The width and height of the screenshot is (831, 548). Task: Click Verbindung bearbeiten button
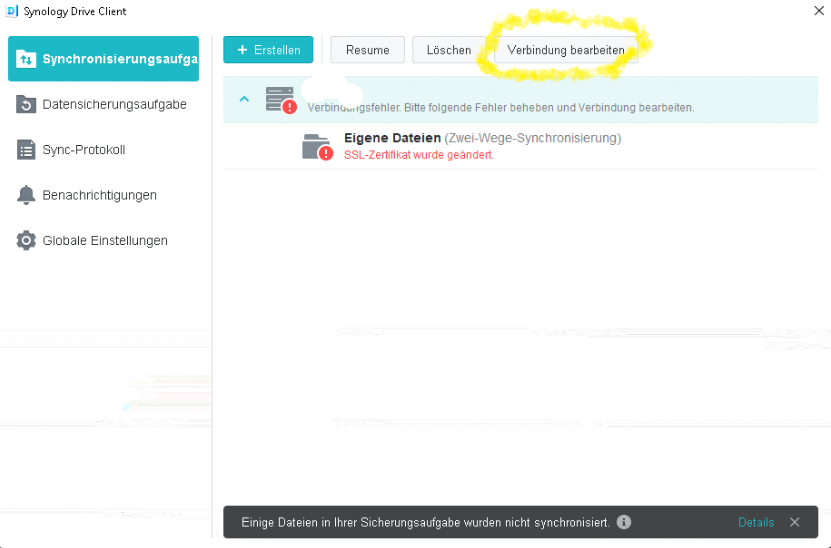pos(566,50)
